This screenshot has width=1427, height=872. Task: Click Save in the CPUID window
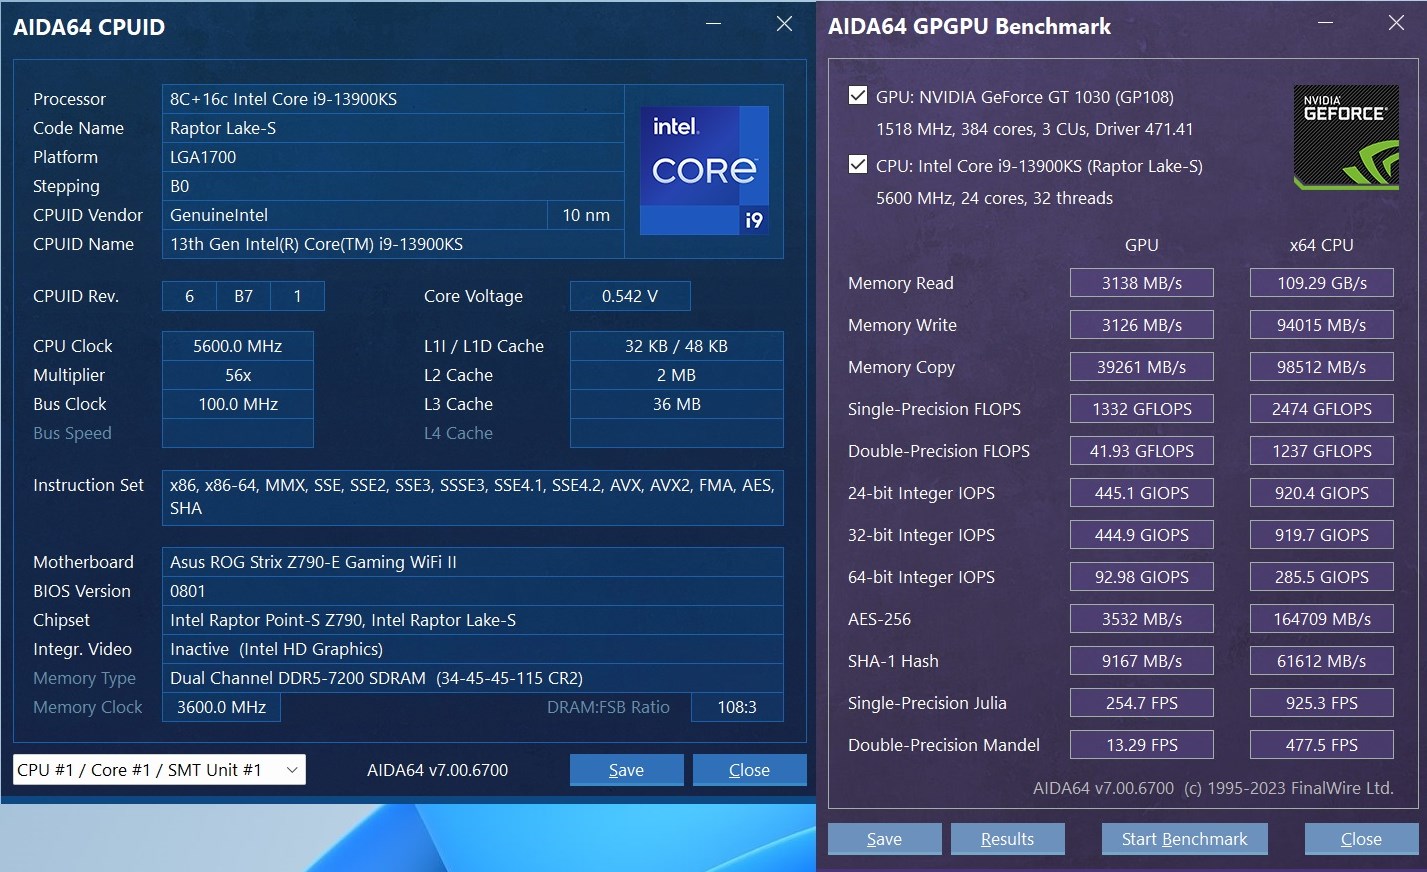coord(626,770)
